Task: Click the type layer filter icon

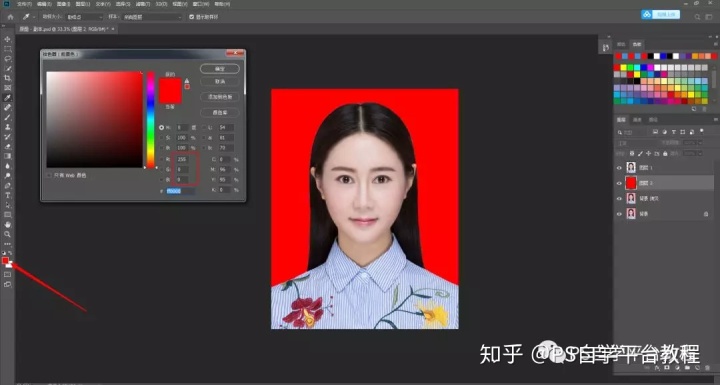Action: tap(674, 132)
